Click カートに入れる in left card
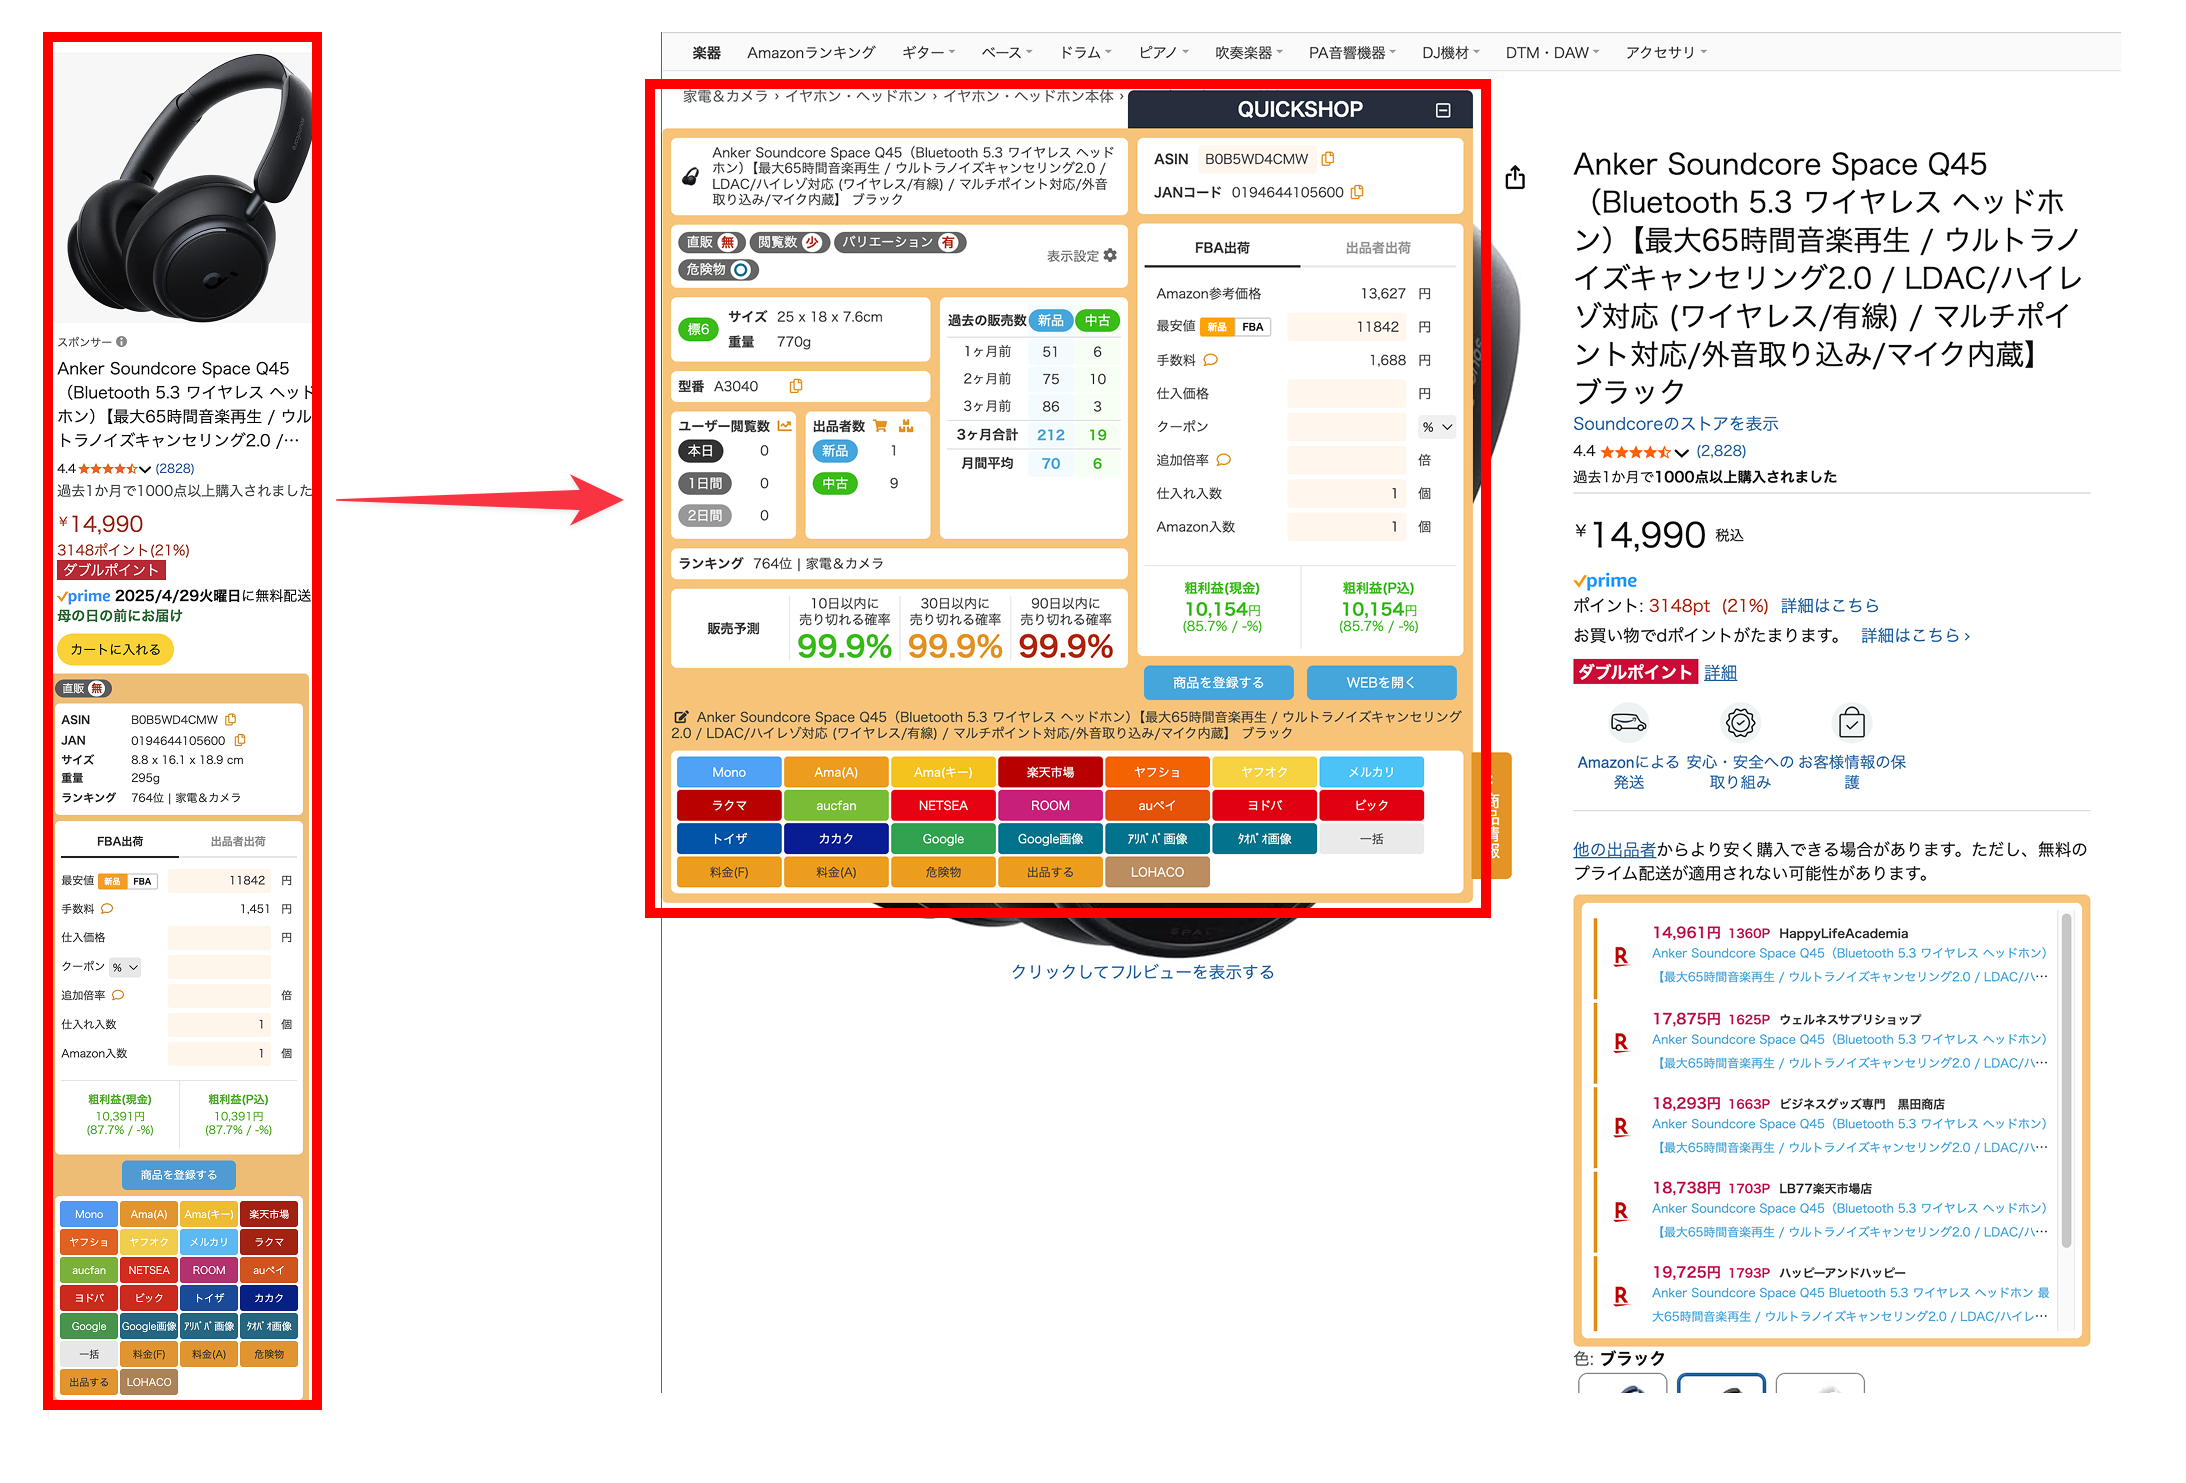The image size is (2186, 1483). pyautogui.click(x=115, y=649)
